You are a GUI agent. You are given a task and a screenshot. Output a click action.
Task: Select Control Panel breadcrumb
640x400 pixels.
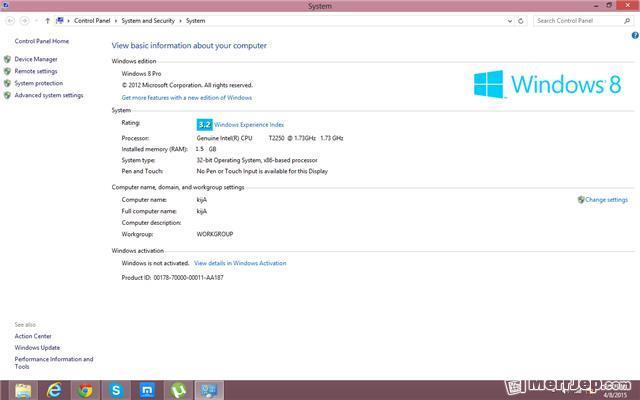[92, 20]
